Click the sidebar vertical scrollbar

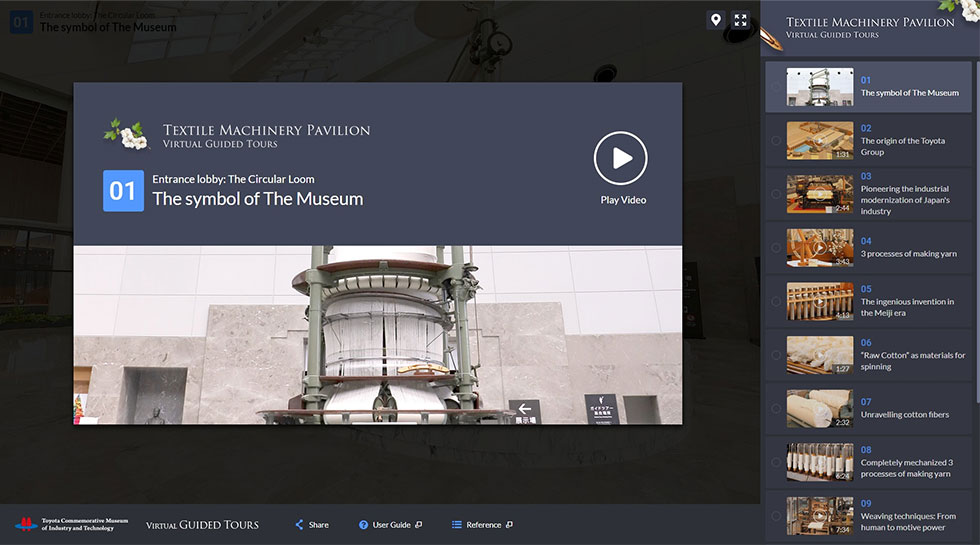tap(977, 231)
